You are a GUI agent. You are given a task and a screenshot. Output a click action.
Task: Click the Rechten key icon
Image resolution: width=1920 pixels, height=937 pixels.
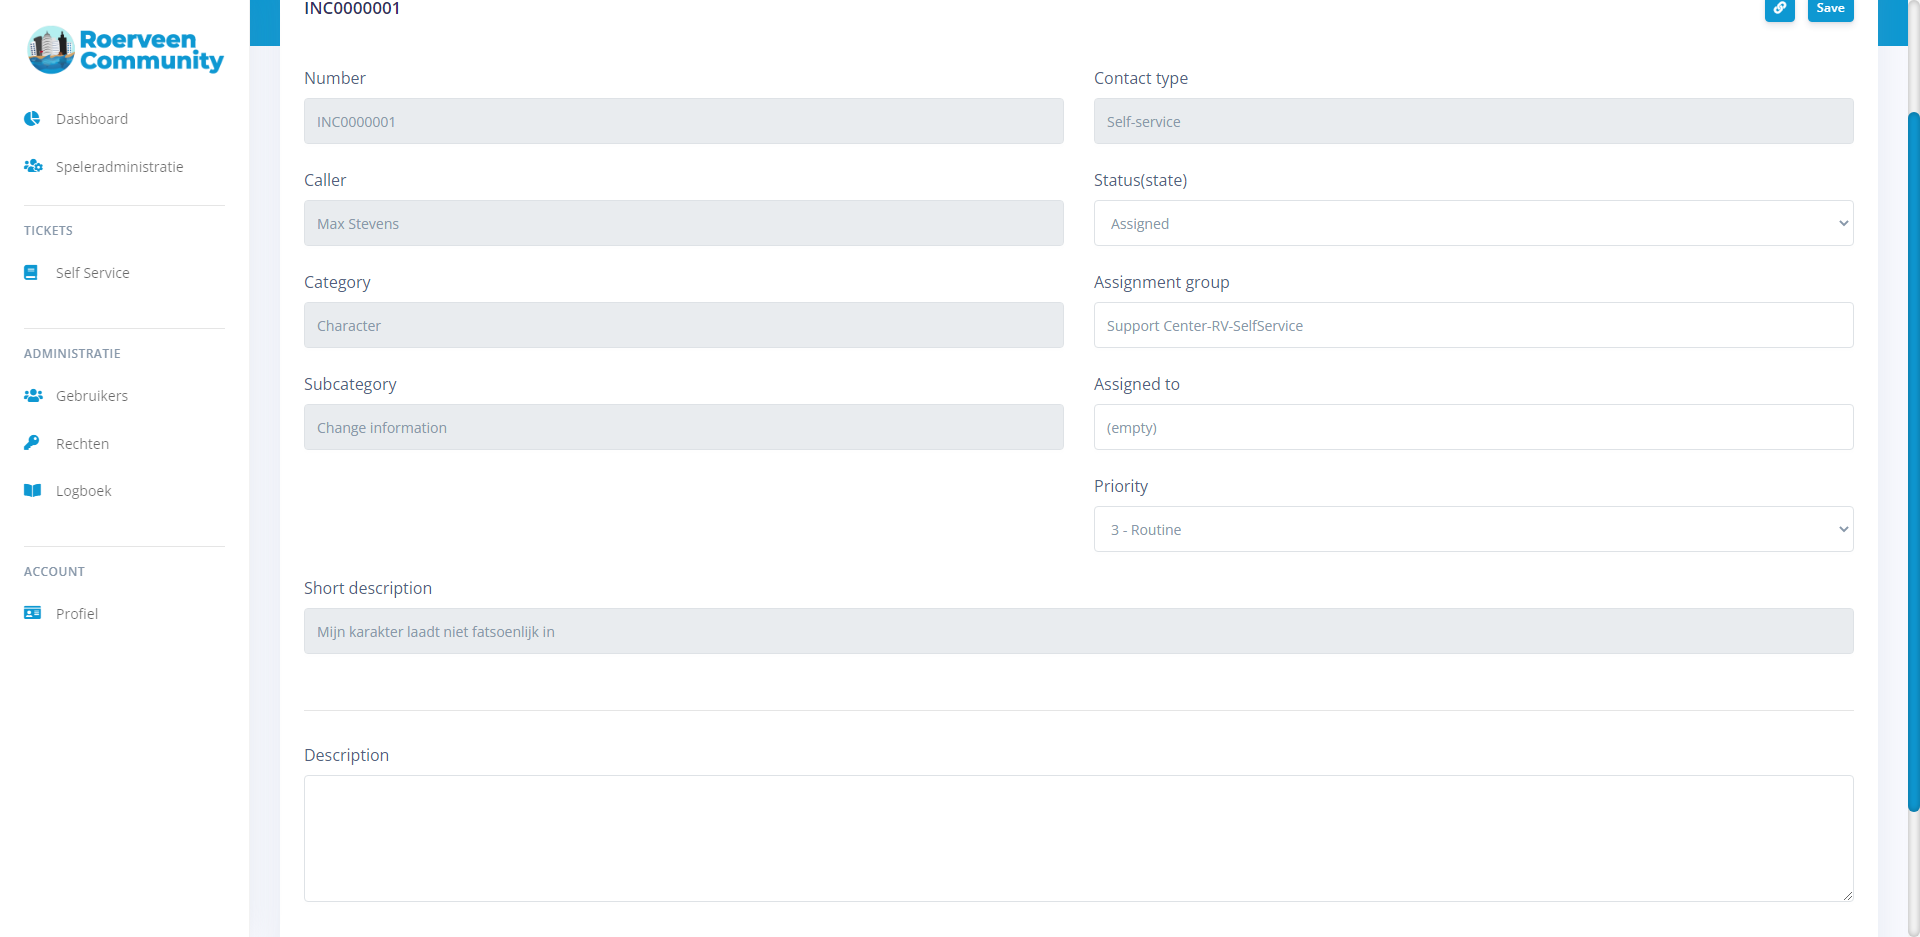32,443
